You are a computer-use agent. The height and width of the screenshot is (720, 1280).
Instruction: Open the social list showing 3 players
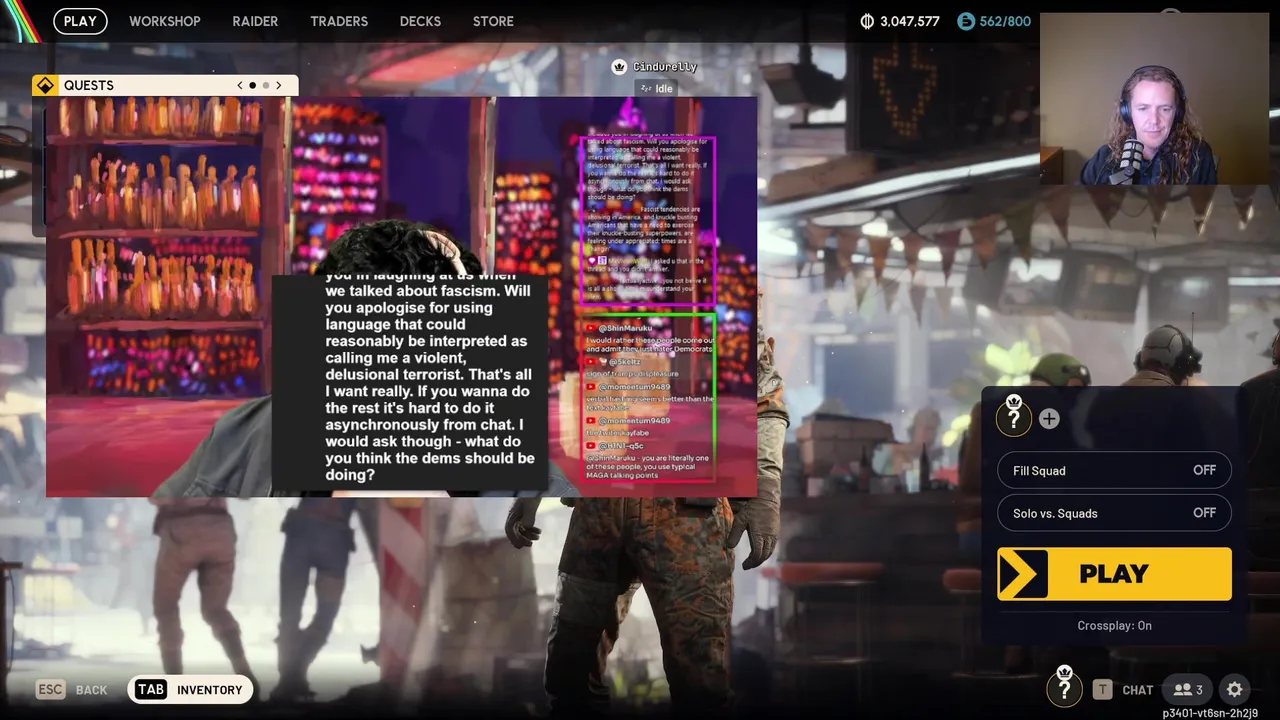coord(1188,690)
